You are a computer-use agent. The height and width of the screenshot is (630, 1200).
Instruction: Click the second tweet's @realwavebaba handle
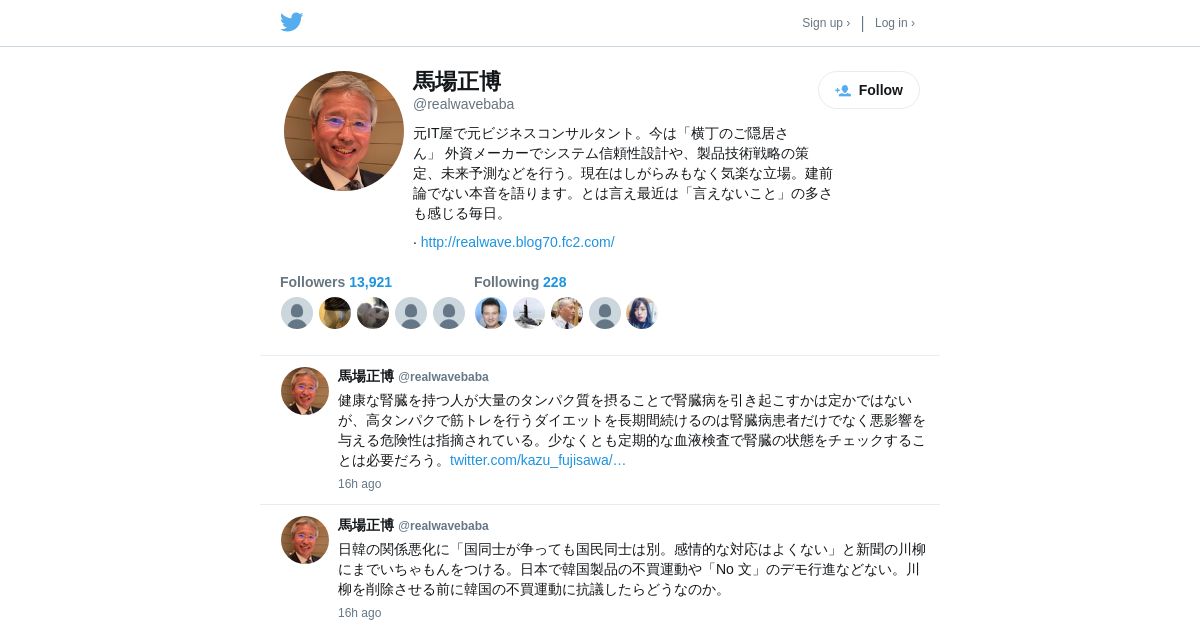[443, 526]
